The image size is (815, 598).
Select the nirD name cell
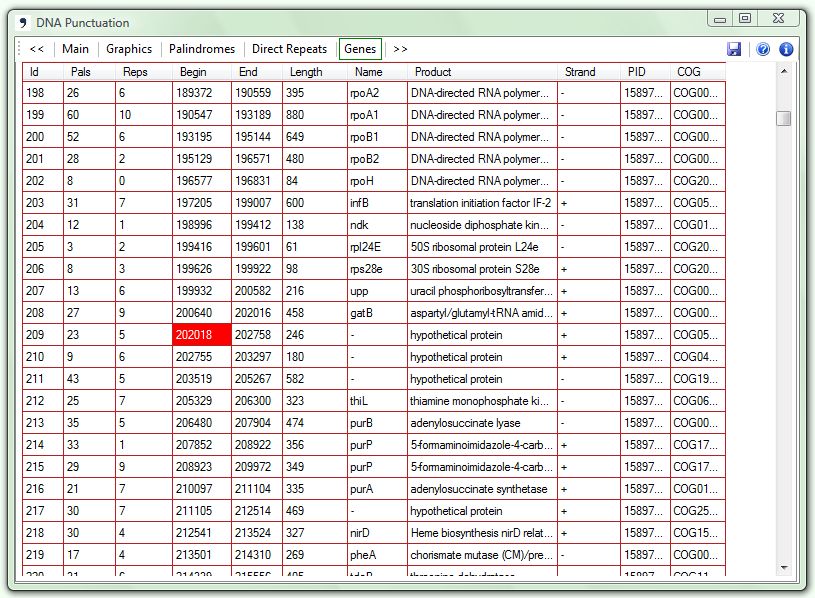(377, 533)
